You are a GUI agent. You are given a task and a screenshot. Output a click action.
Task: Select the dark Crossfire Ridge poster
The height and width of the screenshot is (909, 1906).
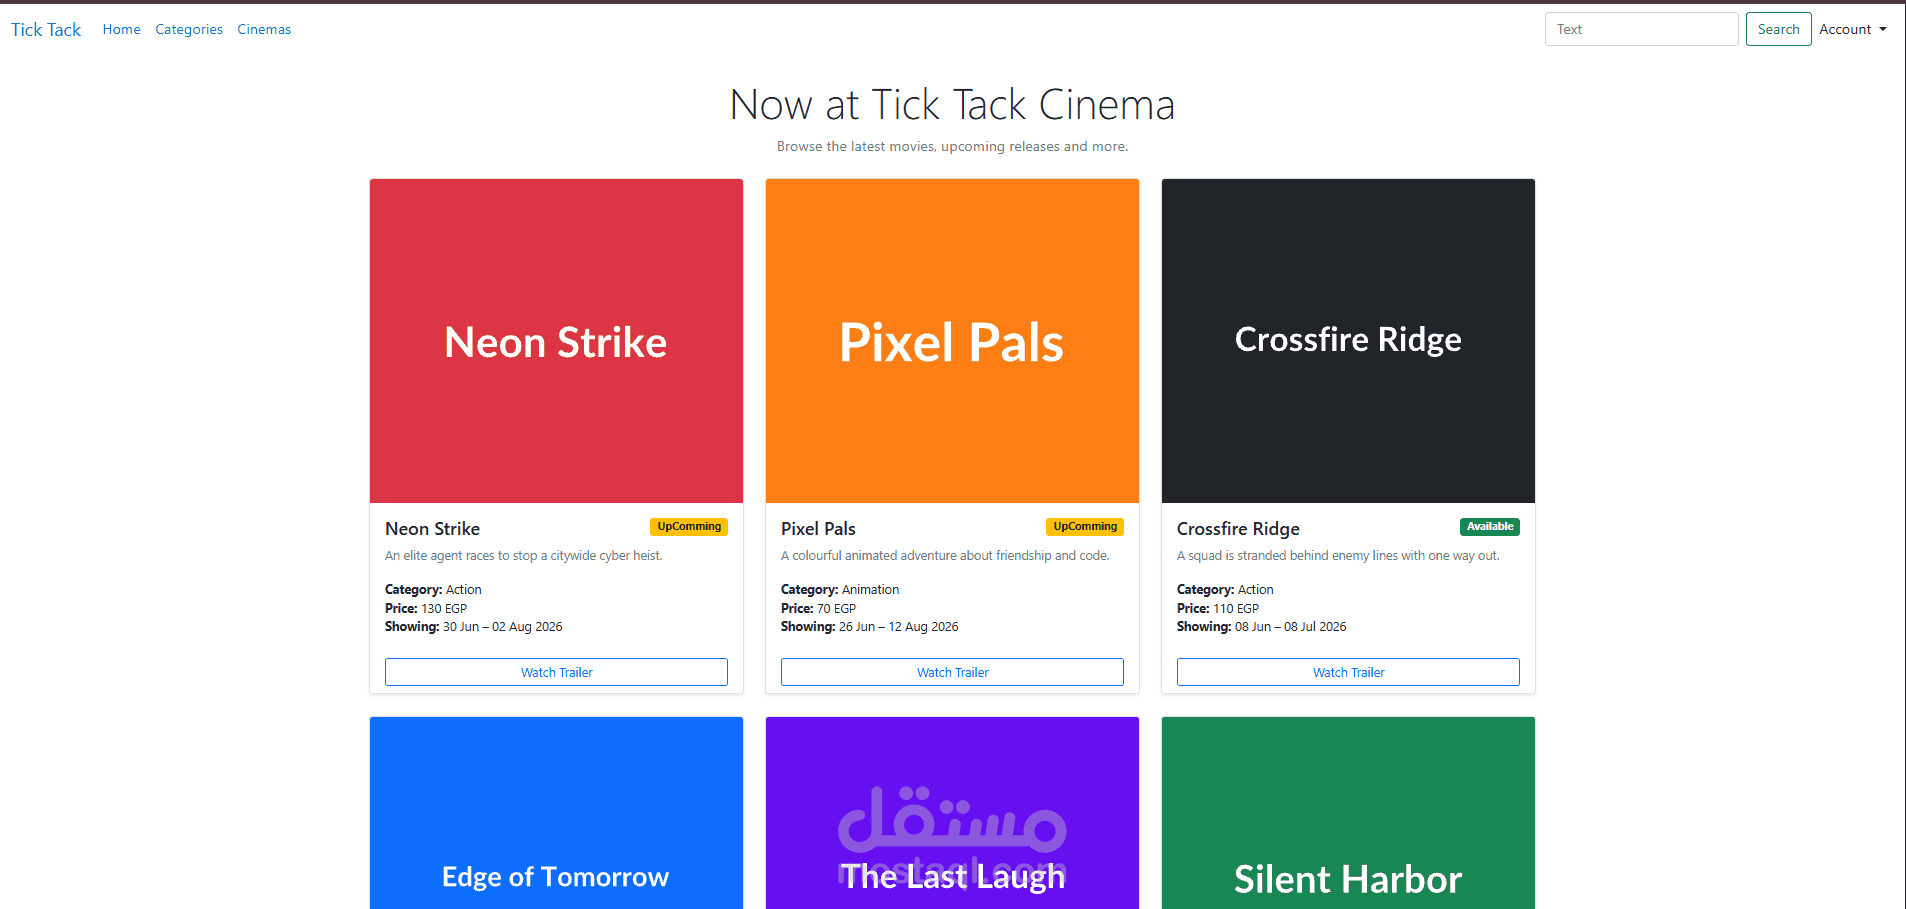pyautogui.click(x=1348, y=341)
